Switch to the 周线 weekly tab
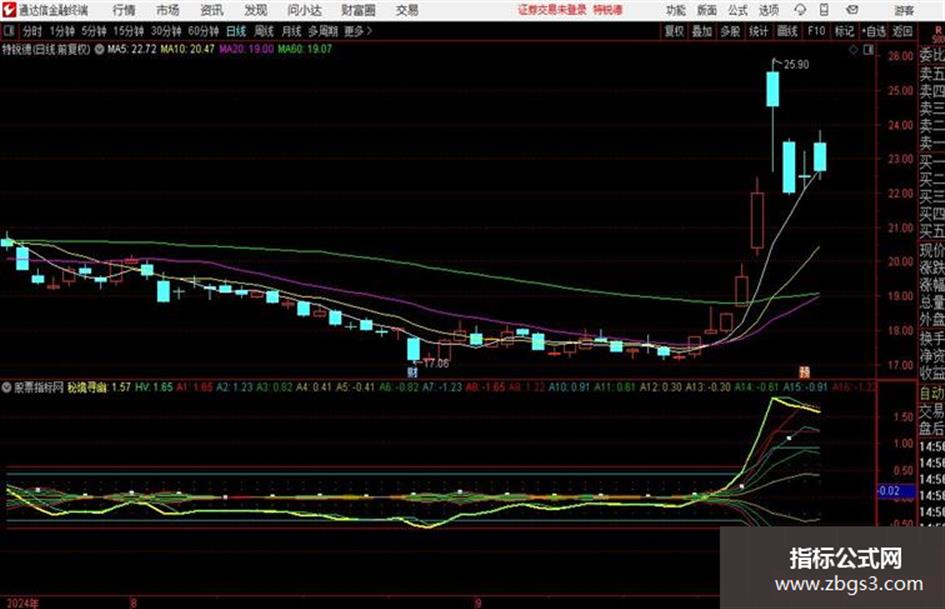This screenshot has height=609, width=945. tap(264, 31)
